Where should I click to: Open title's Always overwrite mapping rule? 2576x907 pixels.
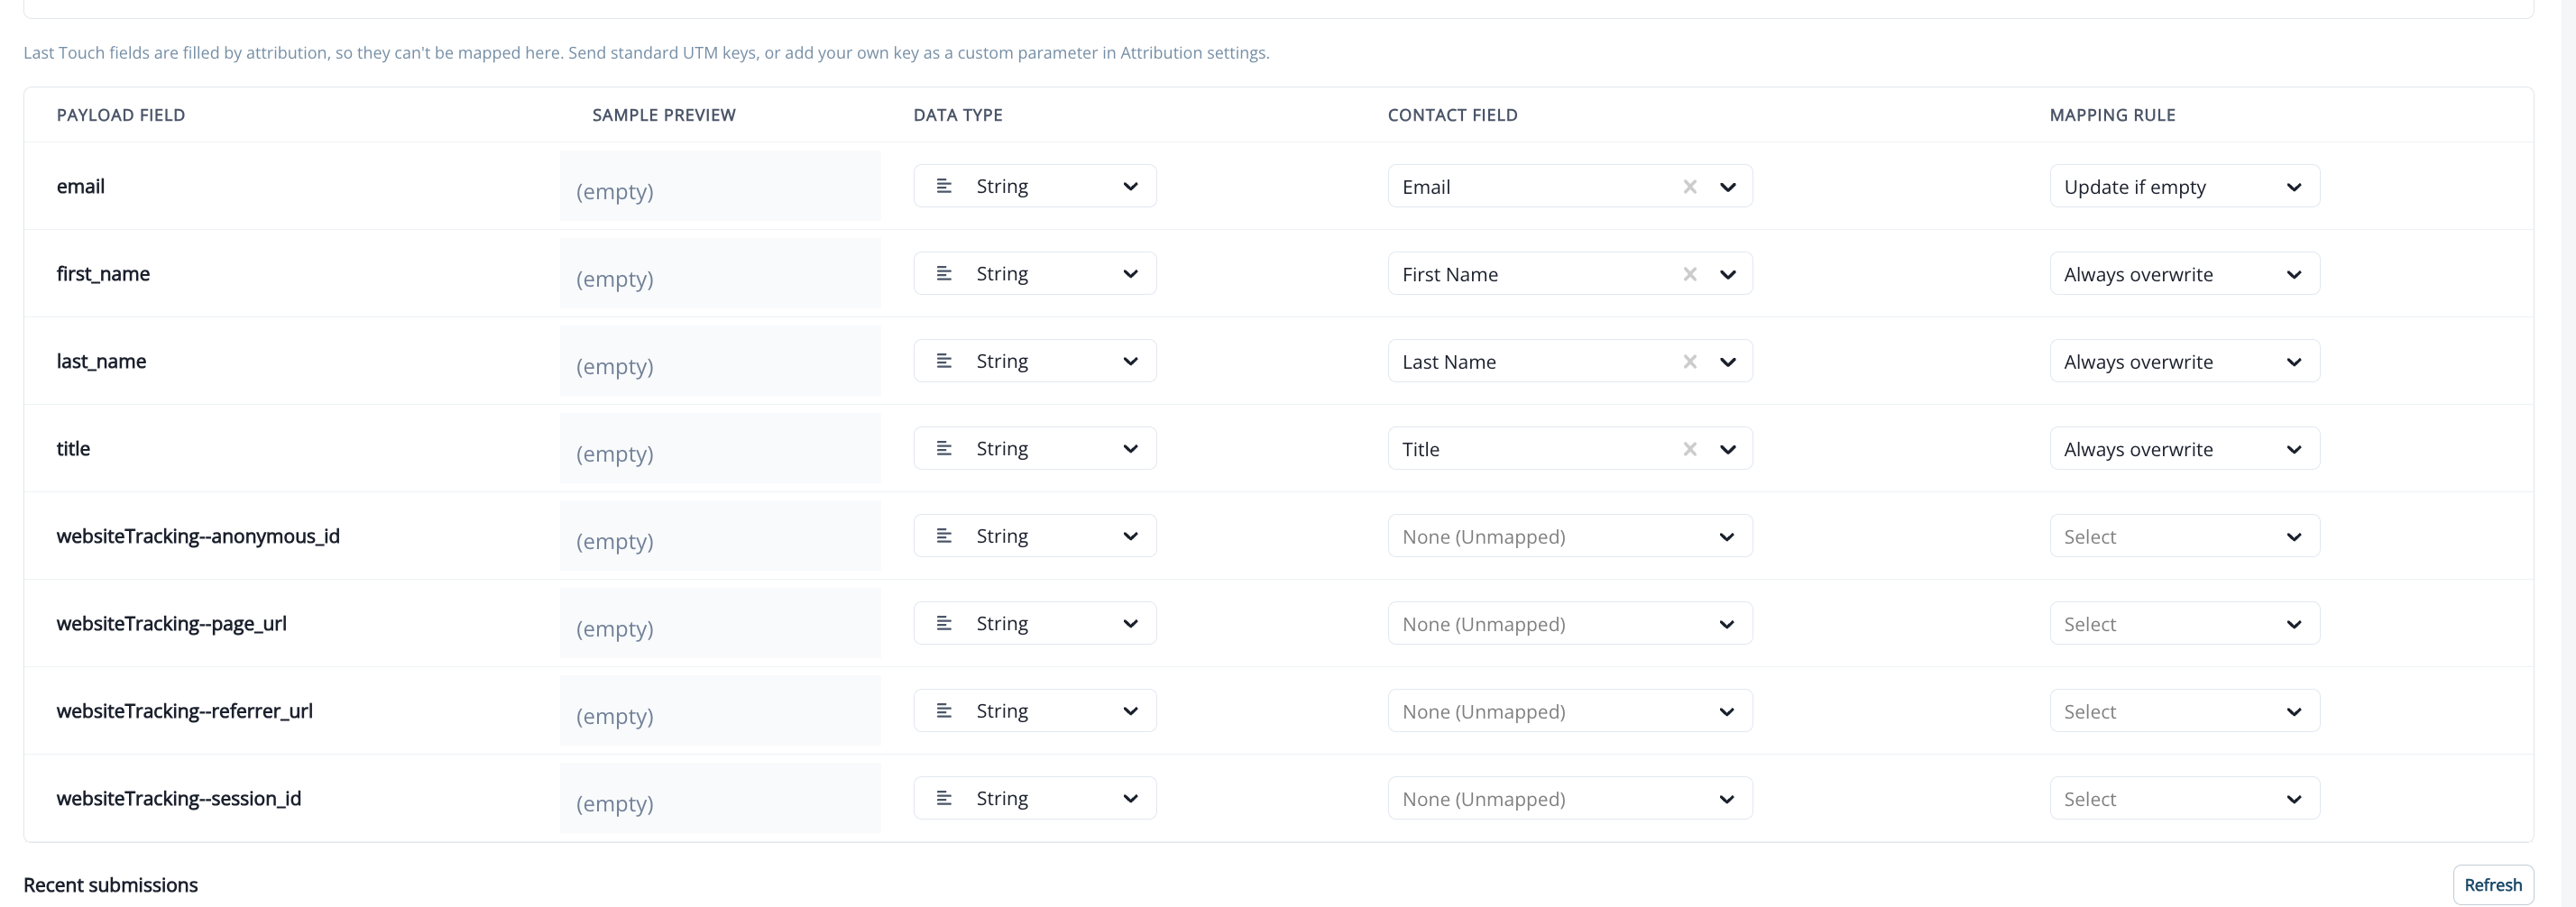(2184, 448)
